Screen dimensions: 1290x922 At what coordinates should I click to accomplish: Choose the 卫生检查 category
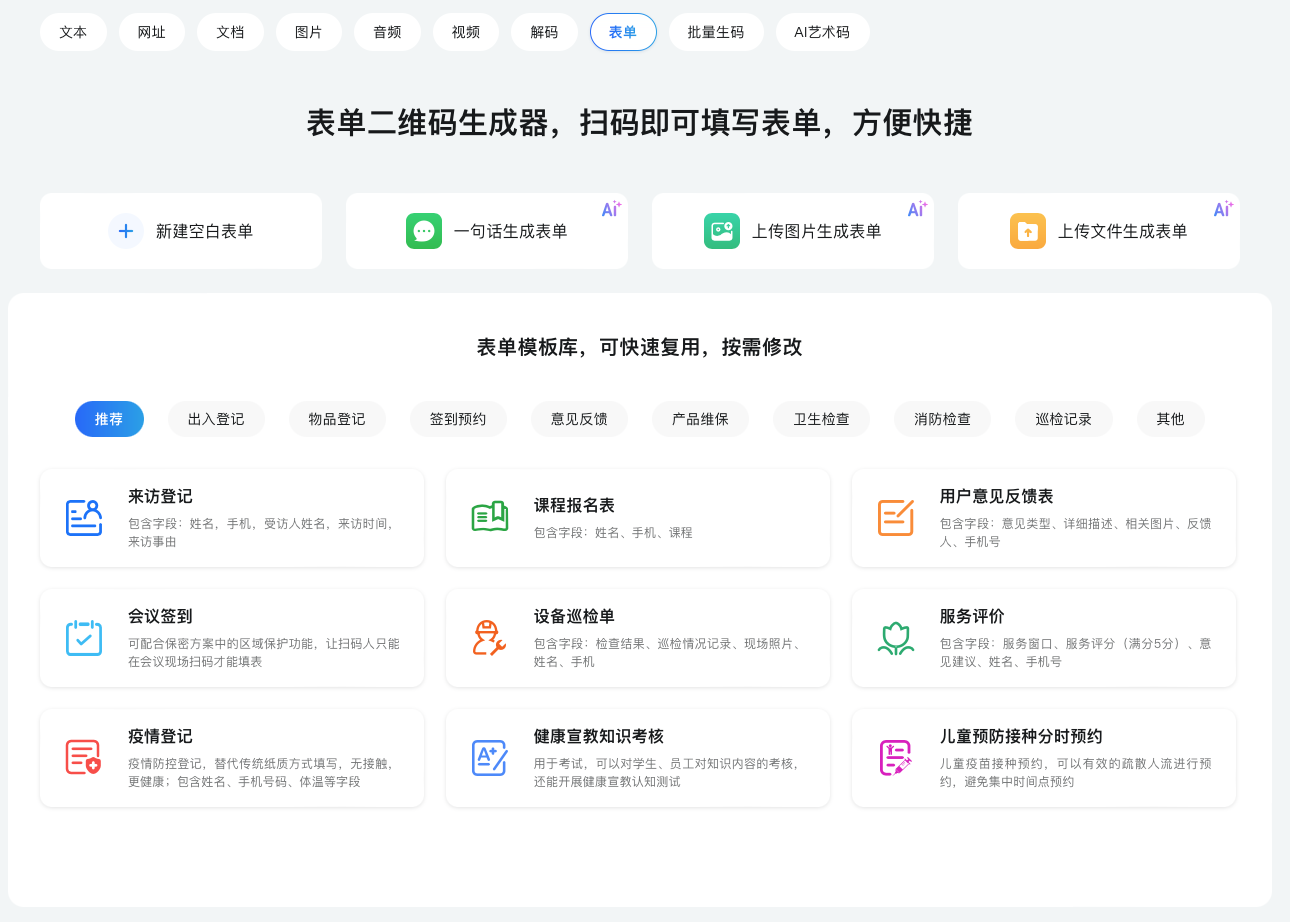click(x=822, y=419)
